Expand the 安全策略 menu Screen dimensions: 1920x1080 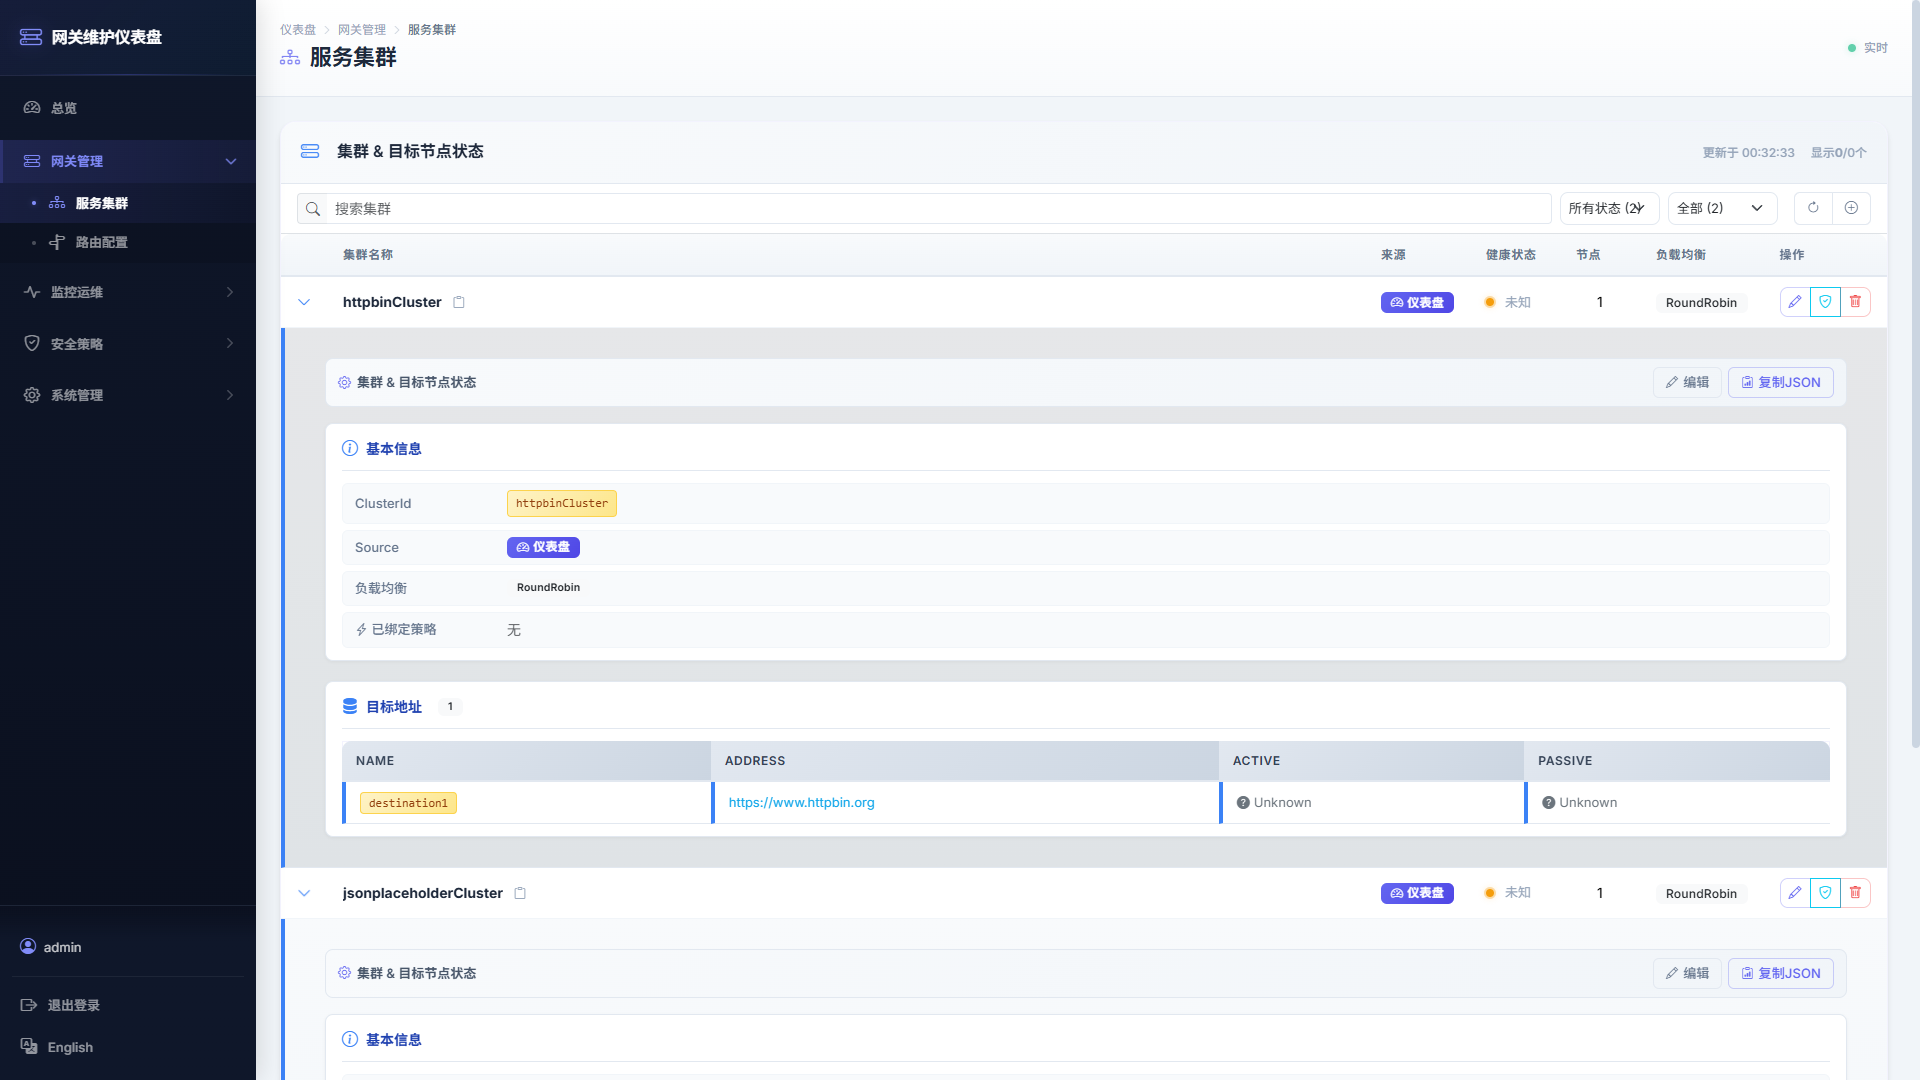(x=128, y=344)
